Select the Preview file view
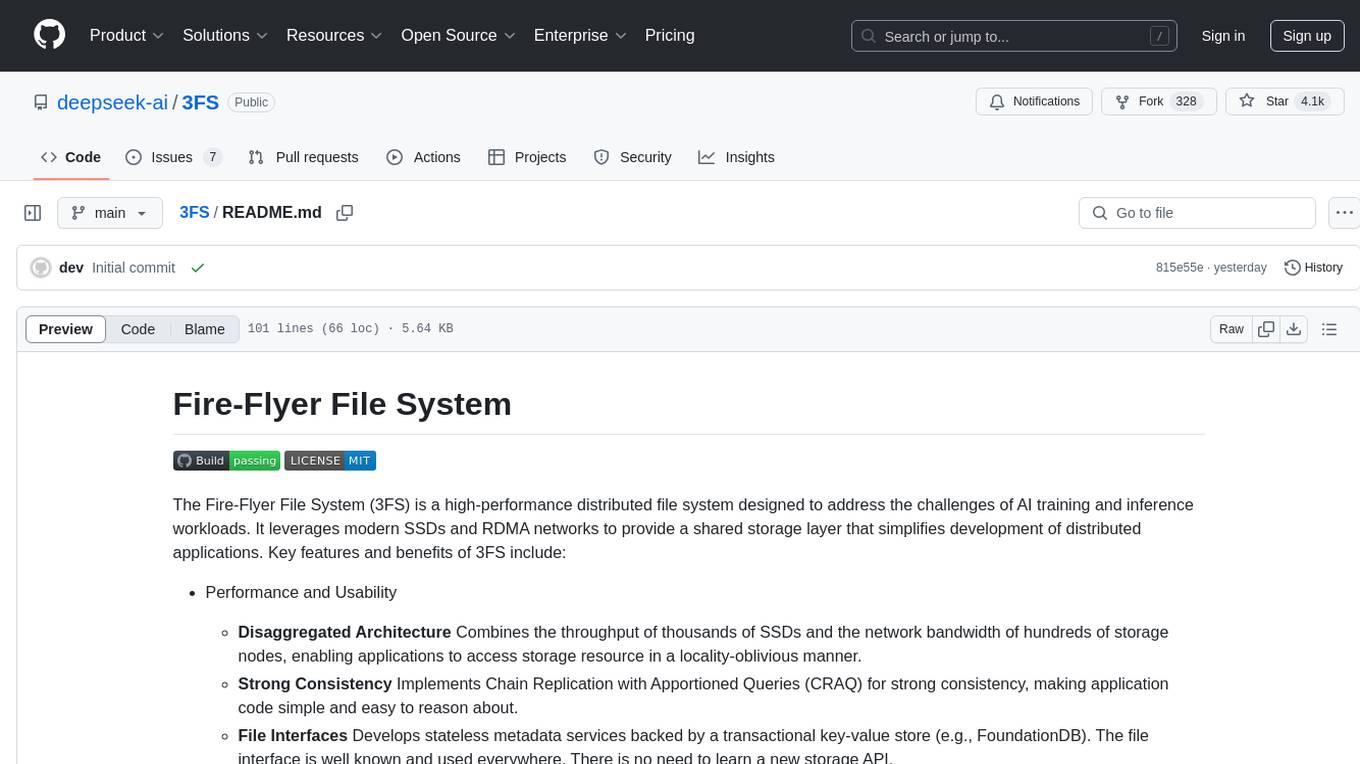 (x=66, y=329)
